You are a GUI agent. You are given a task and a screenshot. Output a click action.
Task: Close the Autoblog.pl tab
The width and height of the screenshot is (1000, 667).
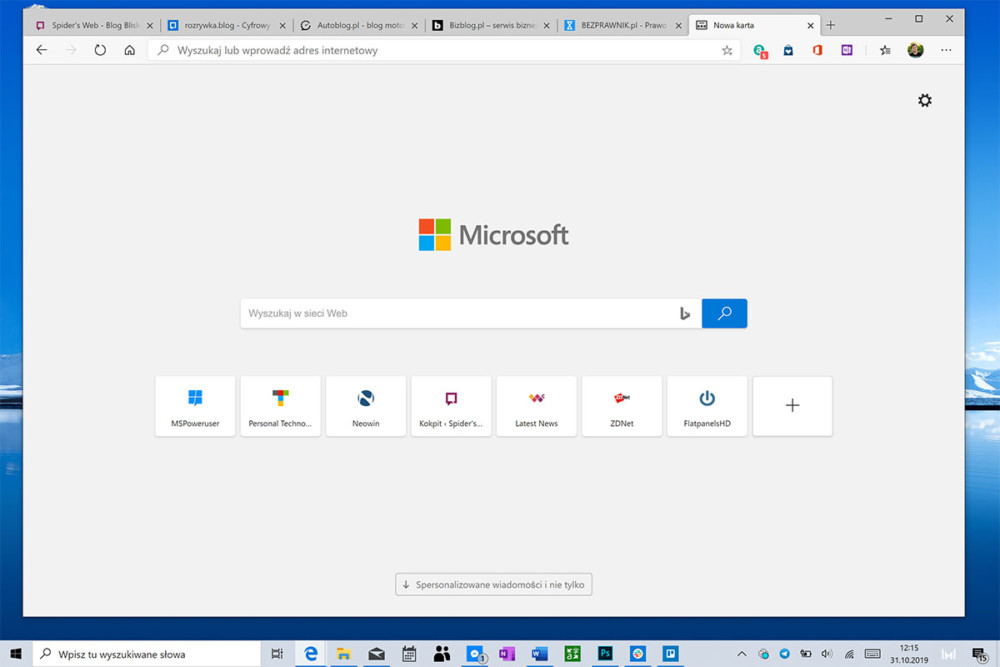(415, 26)
